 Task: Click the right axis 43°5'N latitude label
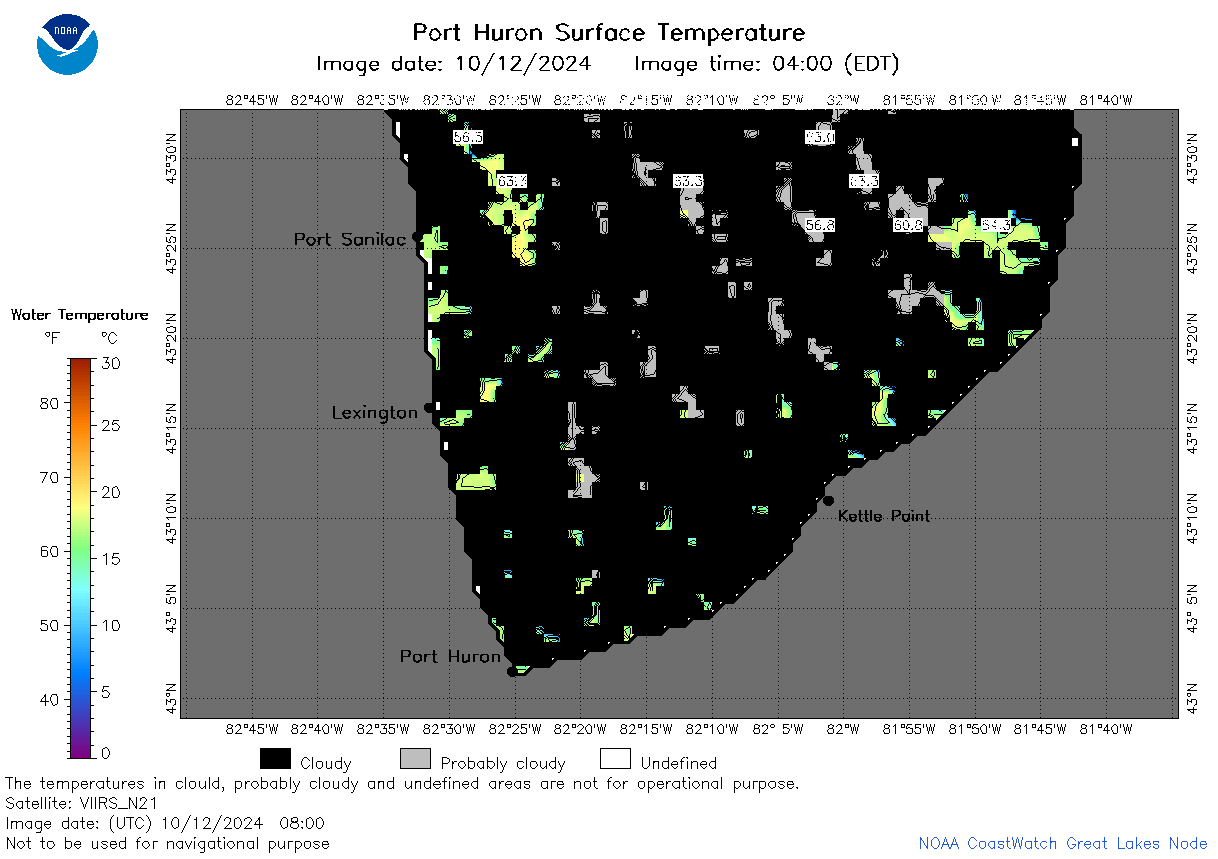click(1190, 608)
